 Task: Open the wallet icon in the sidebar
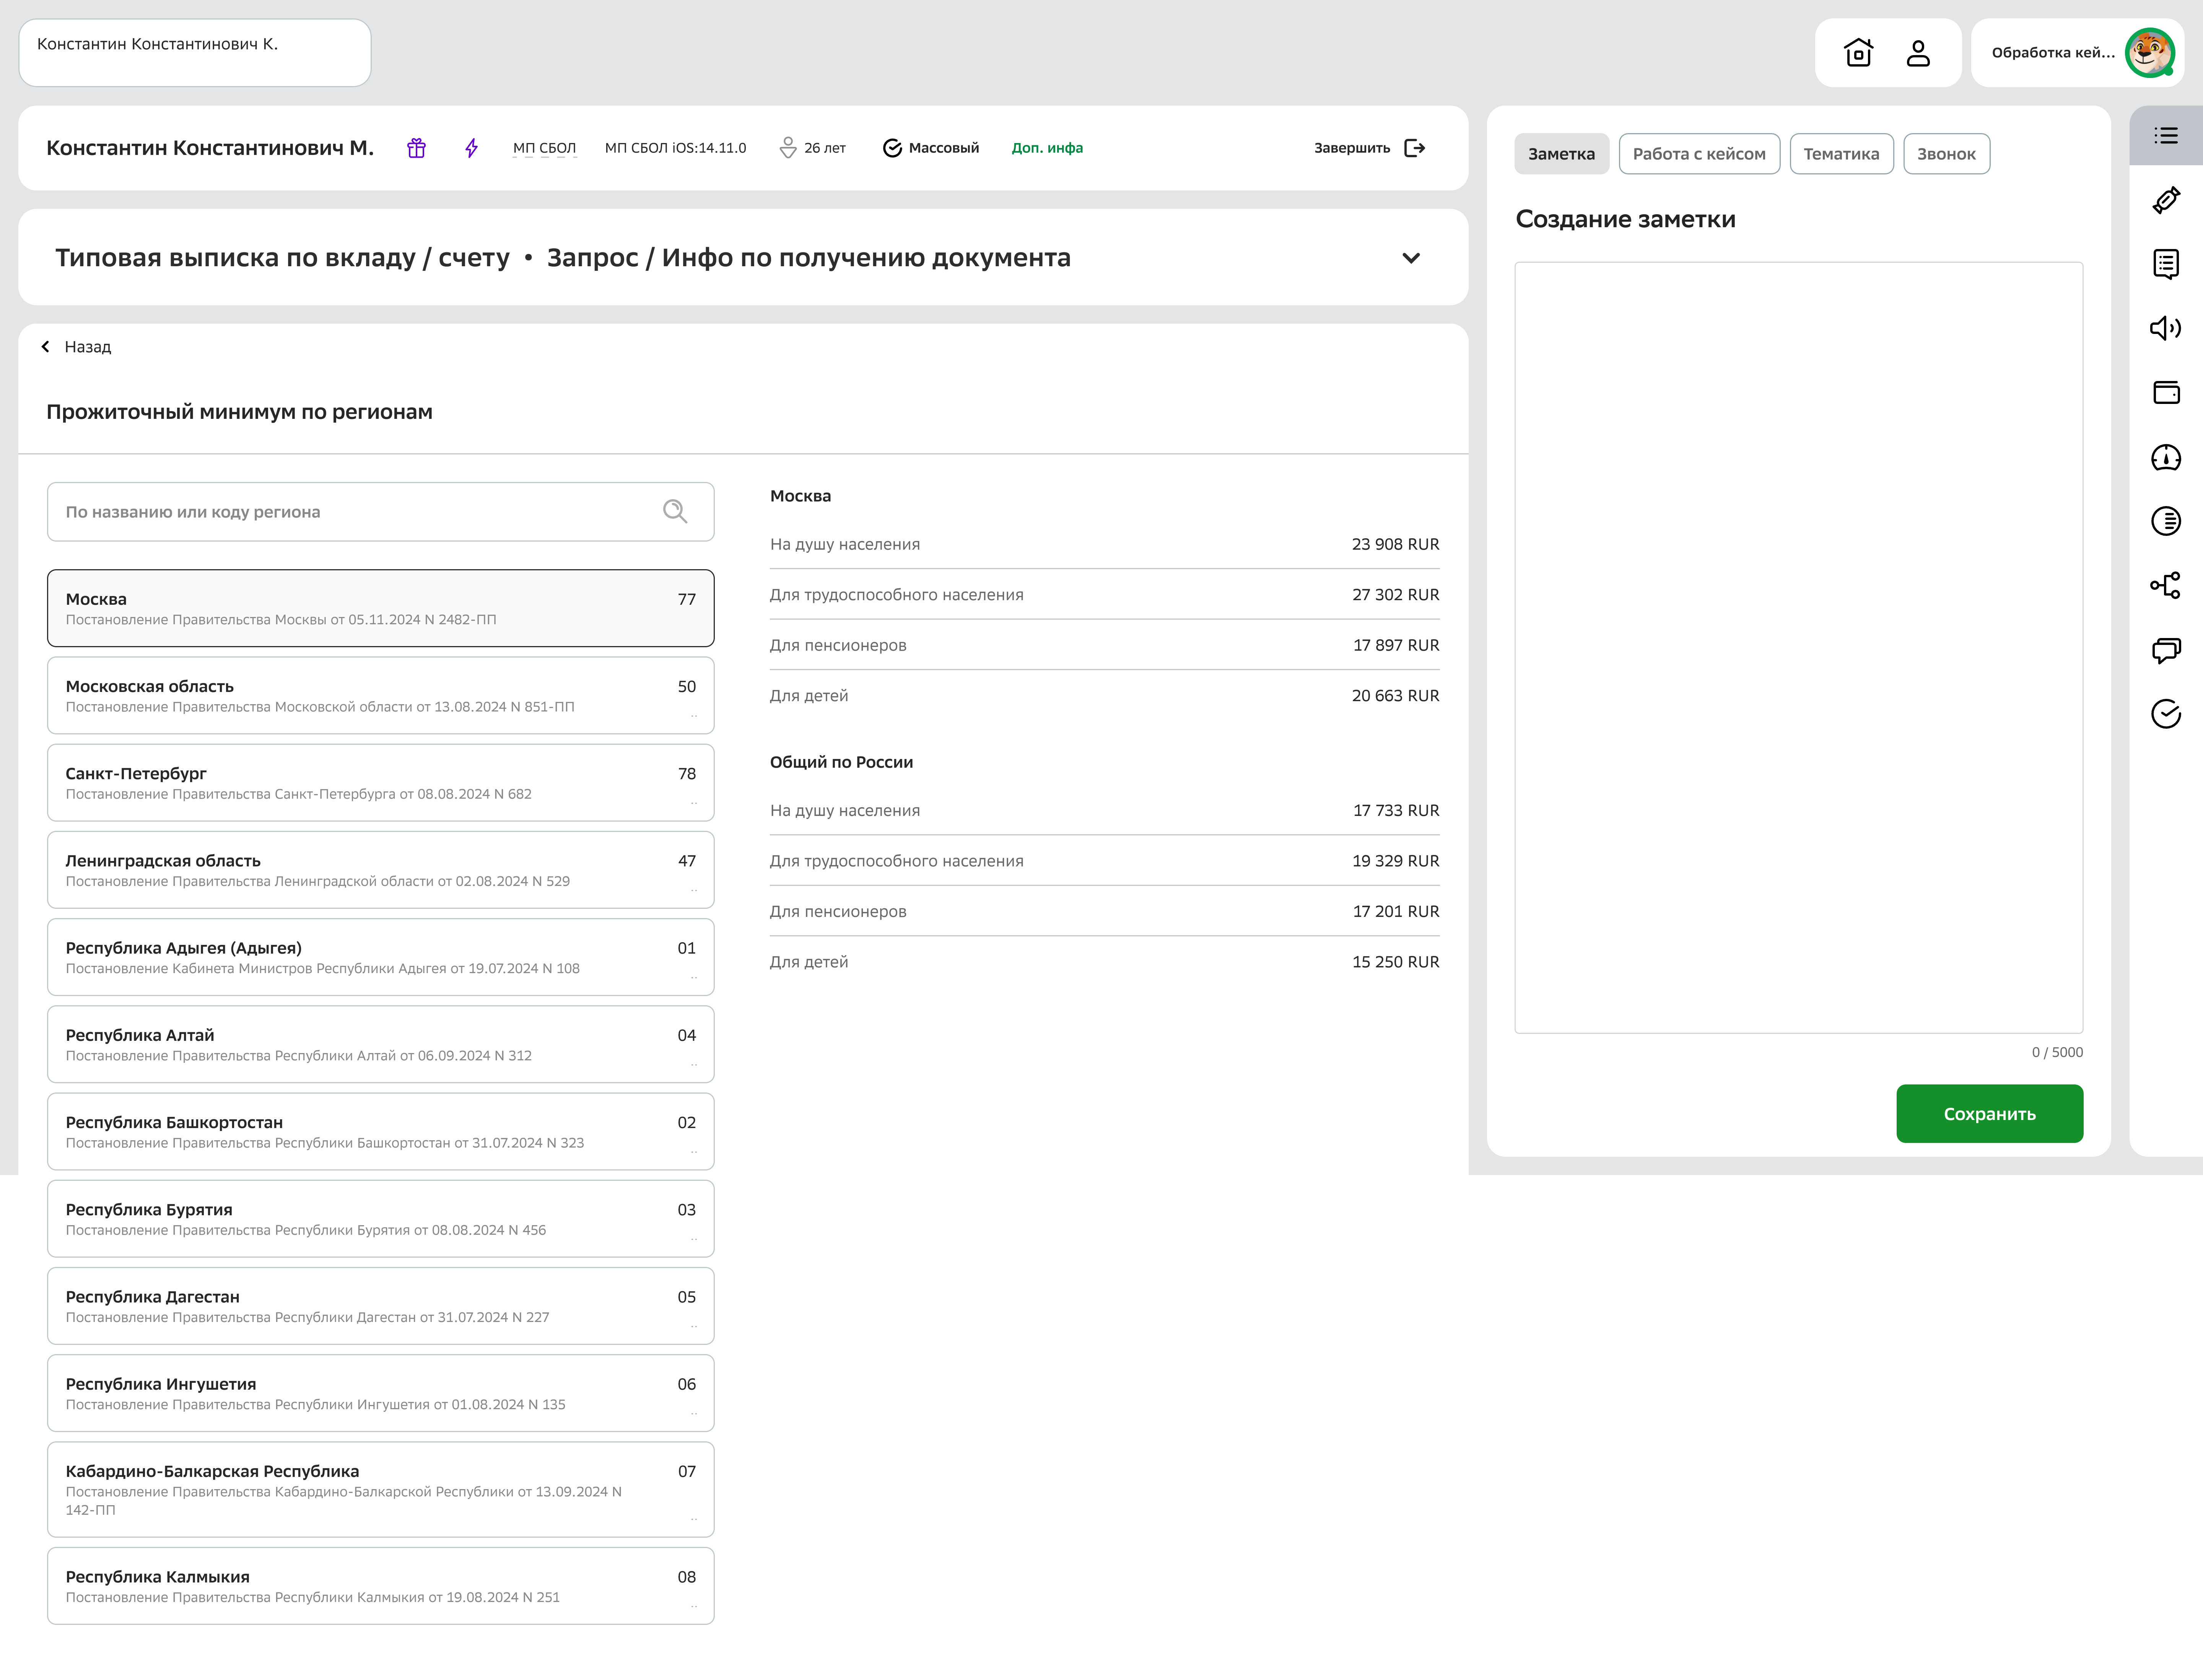[2165, 392]
